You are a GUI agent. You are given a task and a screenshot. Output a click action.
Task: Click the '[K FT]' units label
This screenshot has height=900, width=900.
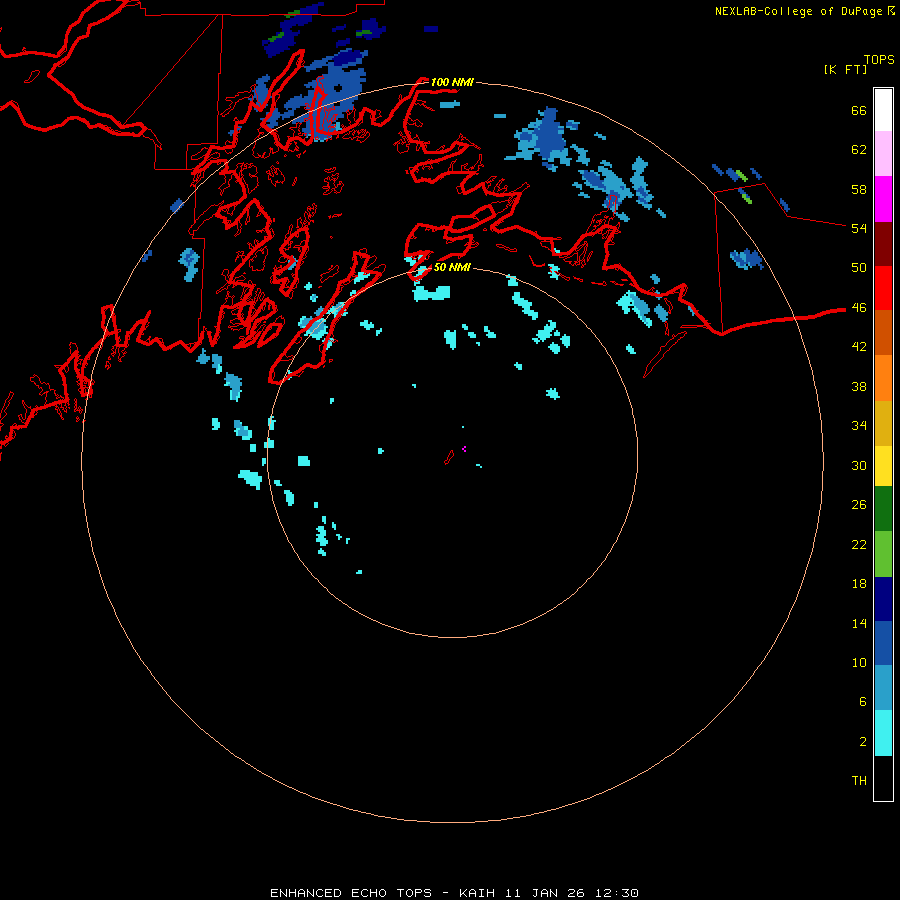tap(845, 69)
